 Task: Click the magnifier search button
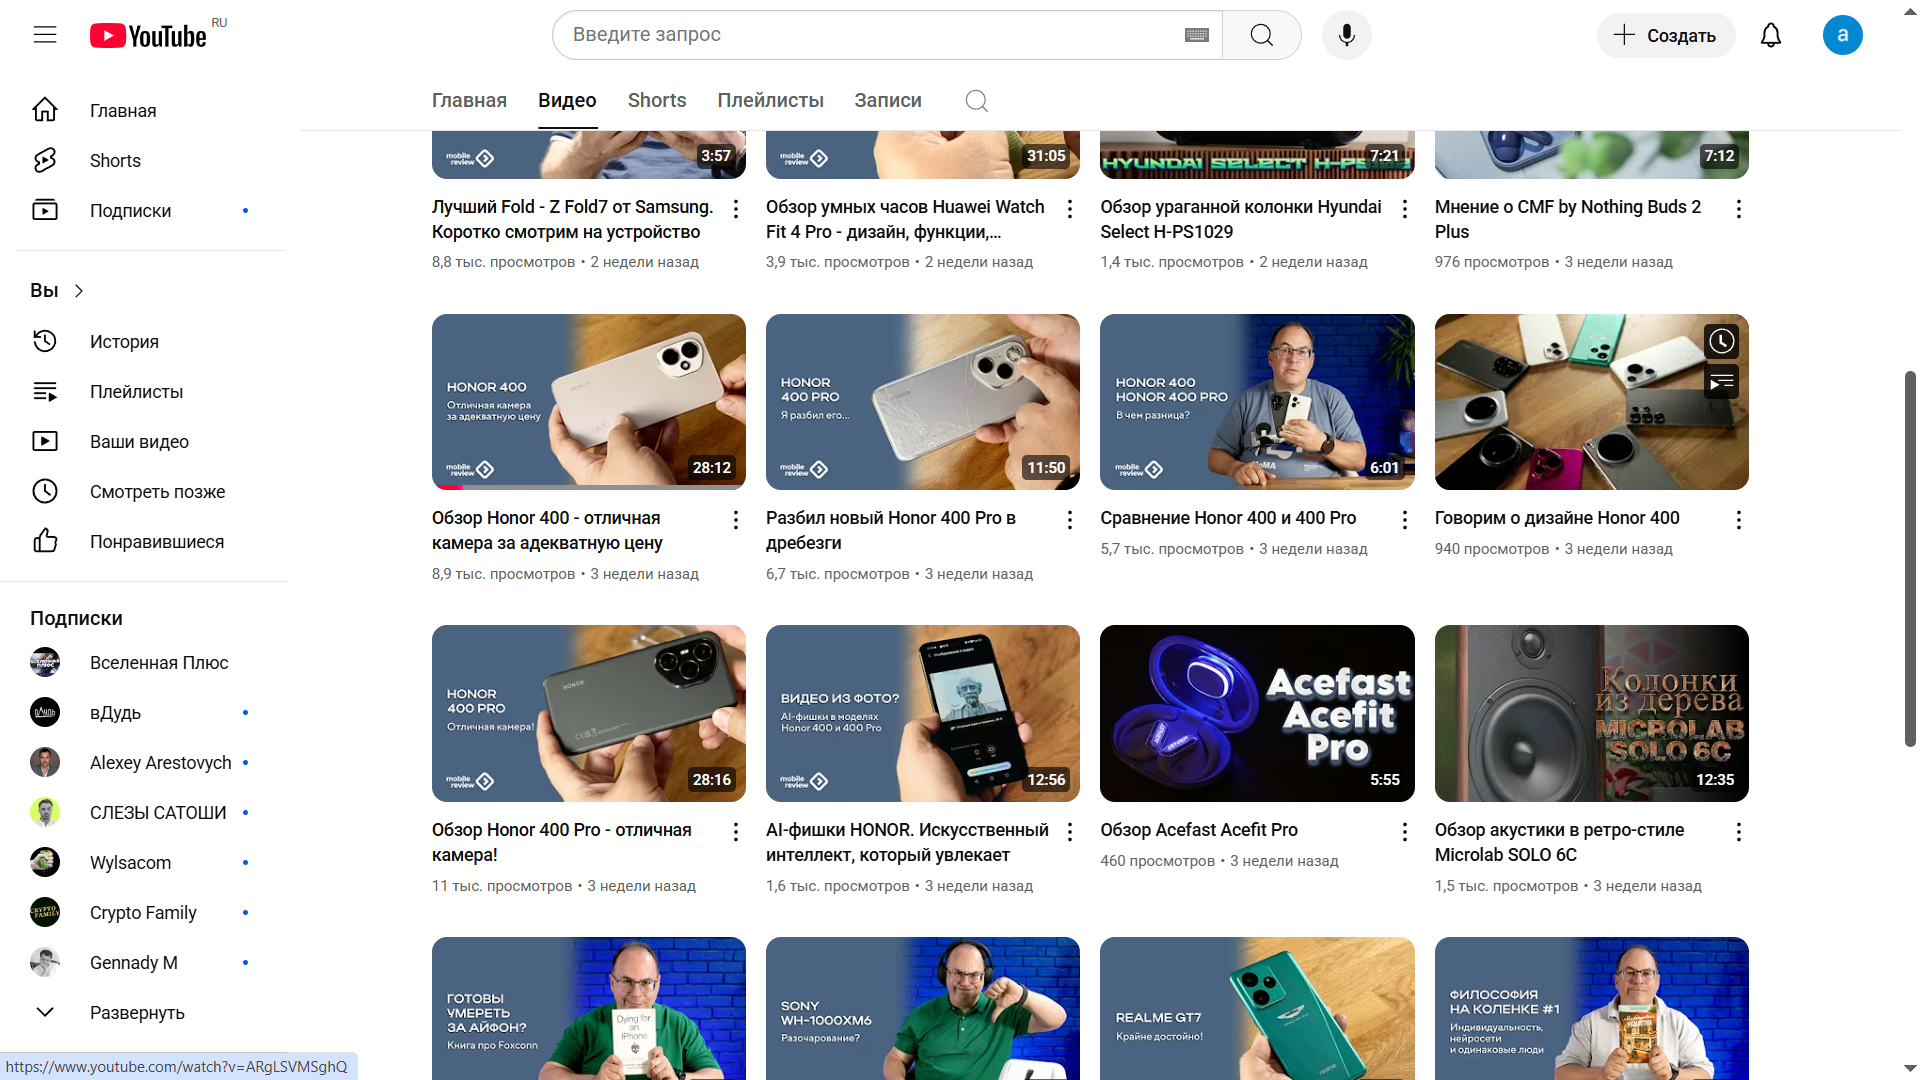[1262, 35]
